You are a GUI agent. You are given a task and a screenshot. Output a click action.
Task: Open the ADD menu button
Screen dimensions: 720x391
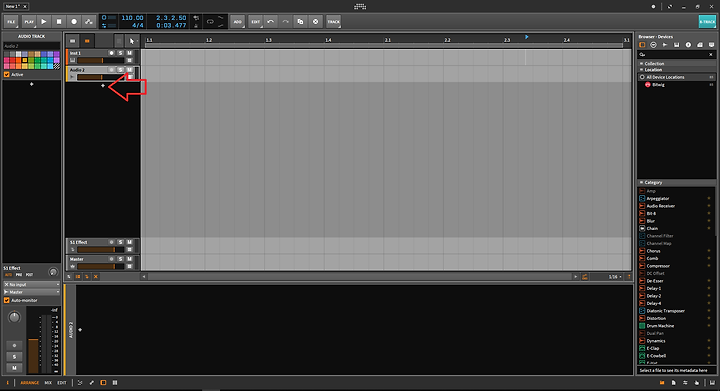(237, 22)
